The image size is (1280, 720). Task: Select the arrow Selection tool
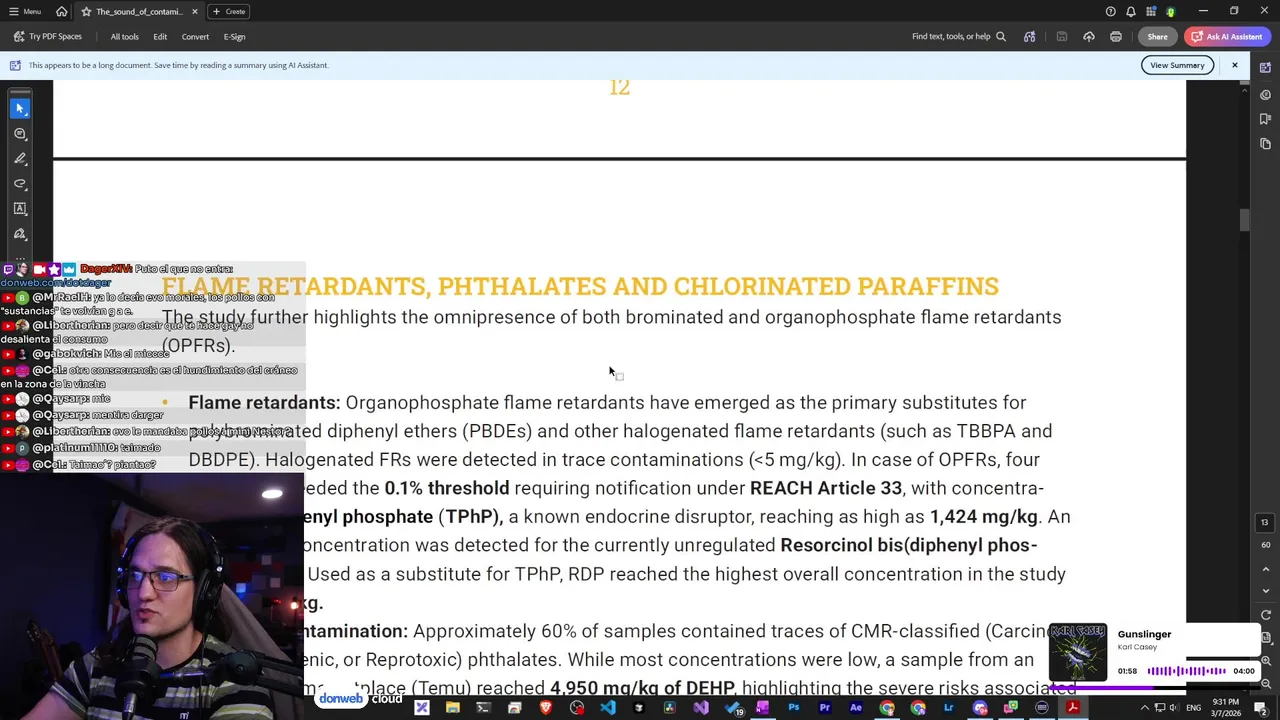(x=20, y=108)
